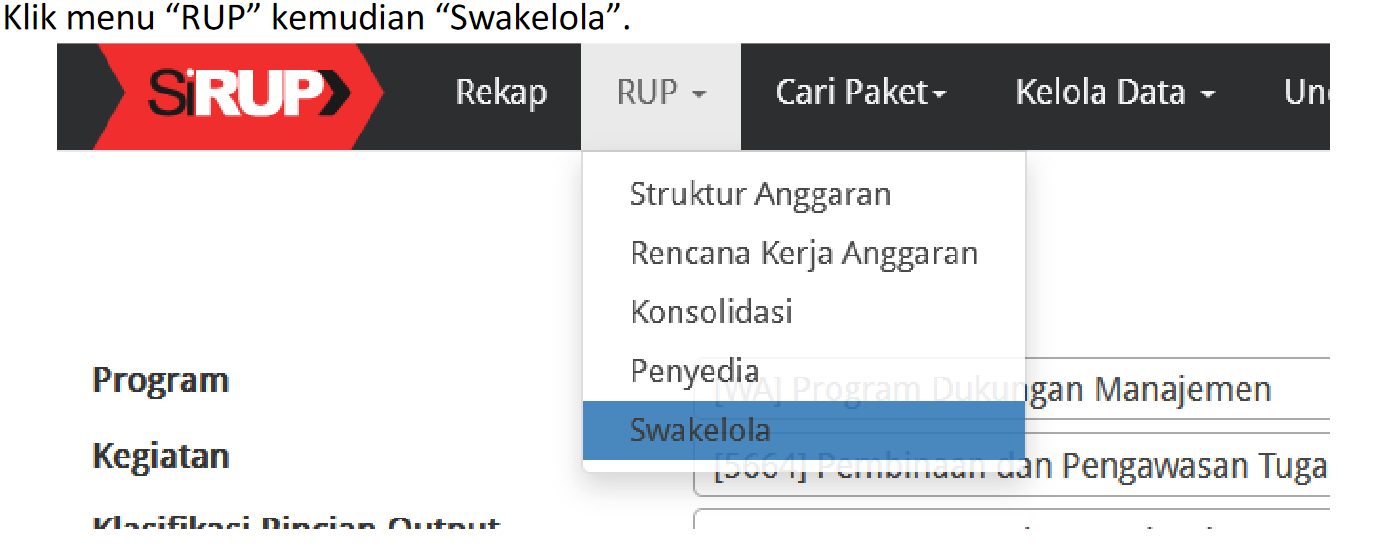This screenshot has width=1384, height=553.
Task: Click the Kegiatan field showing Pembinaan dan Pengawasan
Action: click(1180, 466)
